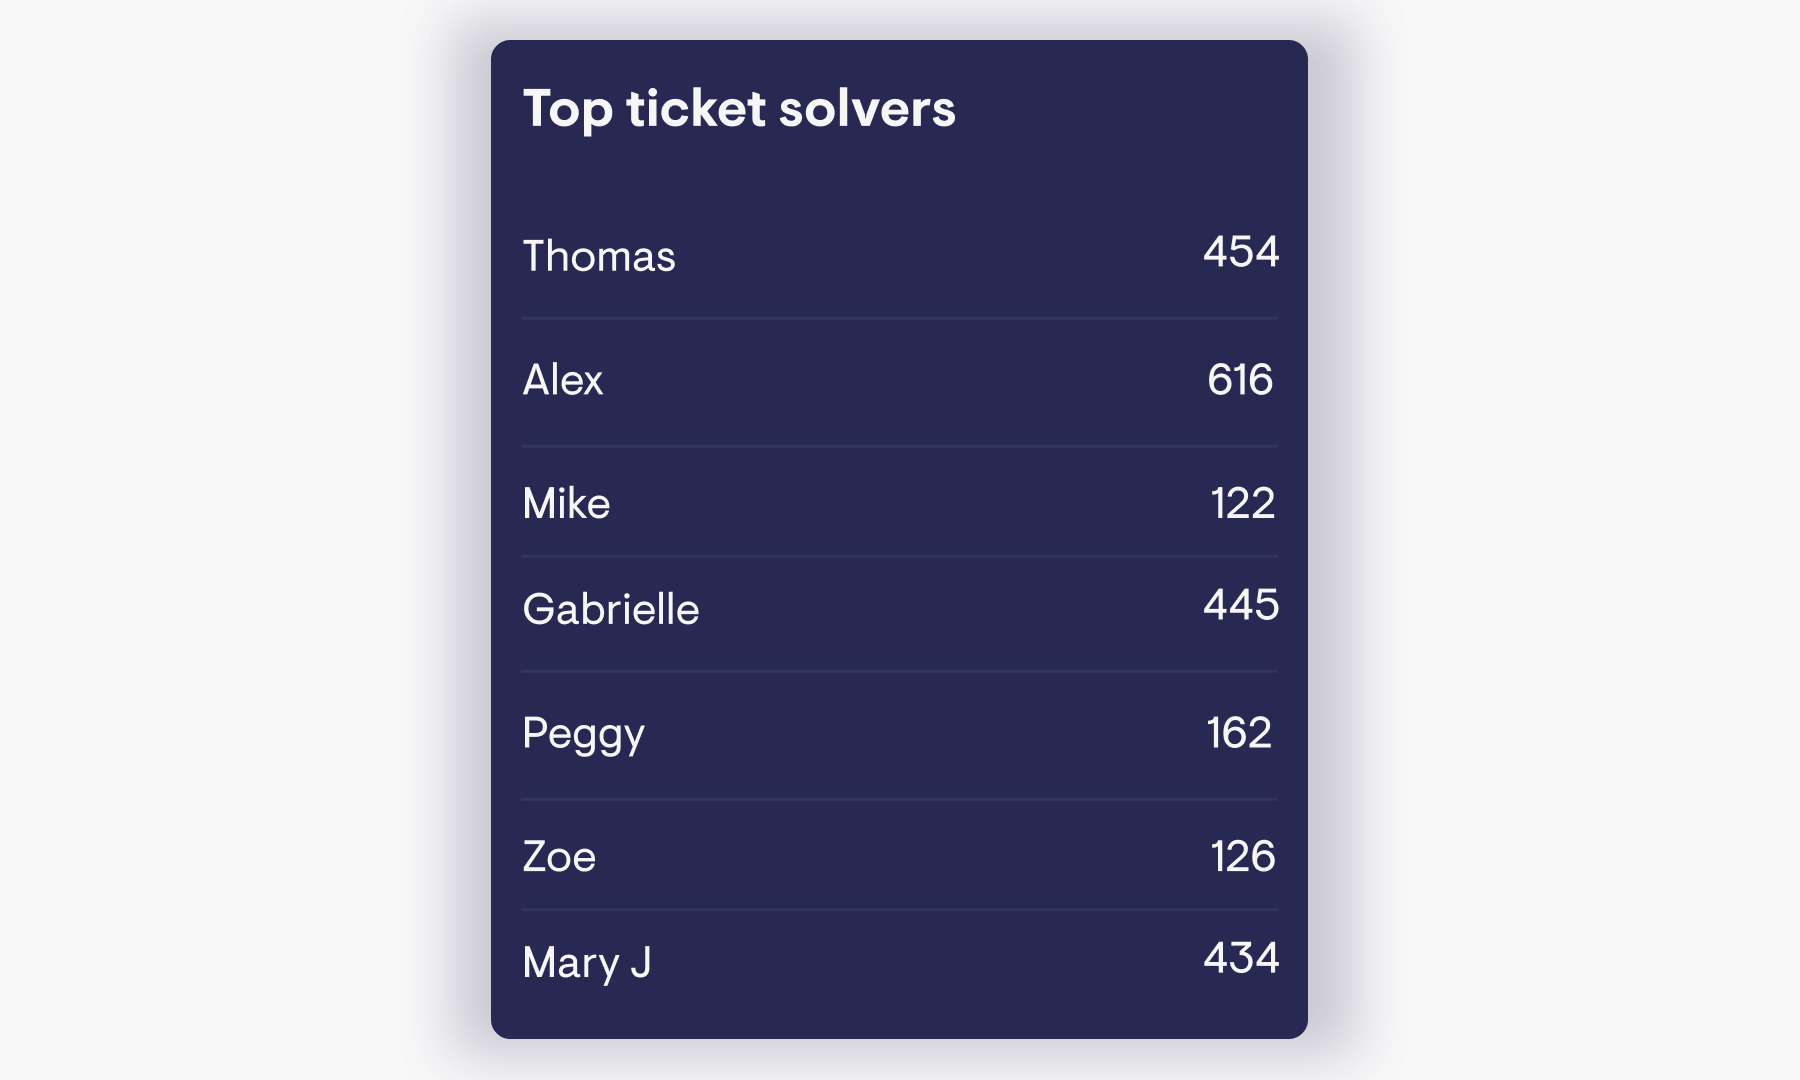Select the Mary J row
Viewport: 1800px width, 1080px height.
[900, 960]
